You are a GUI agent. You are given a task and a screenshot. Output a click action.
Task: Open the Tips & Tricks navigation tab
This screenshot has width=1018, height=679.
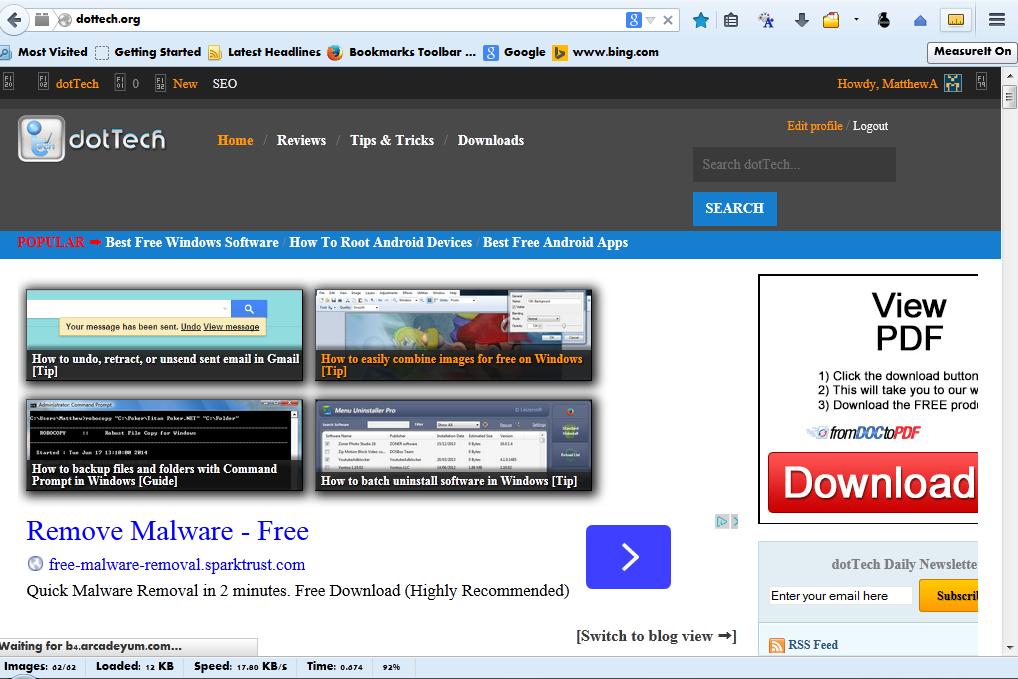point(391,140)
